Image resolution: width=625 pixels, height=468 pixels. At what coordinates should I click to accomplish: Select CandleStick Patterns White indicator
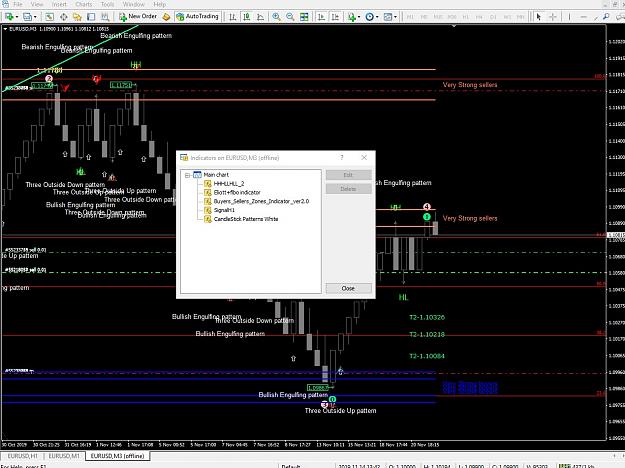coord(246,219)
